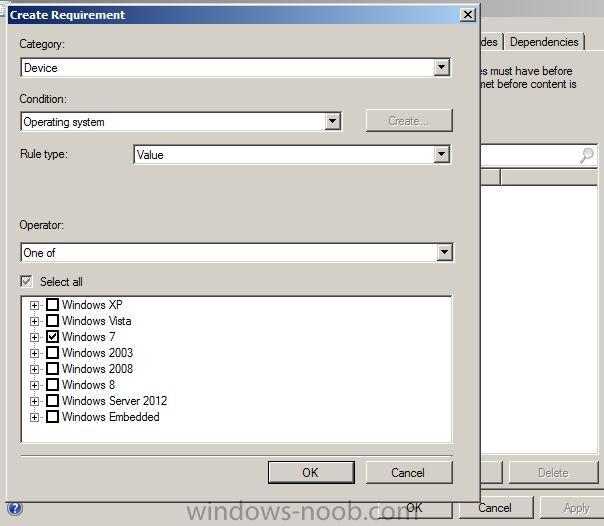Toggle the Select all checkbox
Viewport: 604px width, 526px height.
pyautogui.click(x=26, y=281)
